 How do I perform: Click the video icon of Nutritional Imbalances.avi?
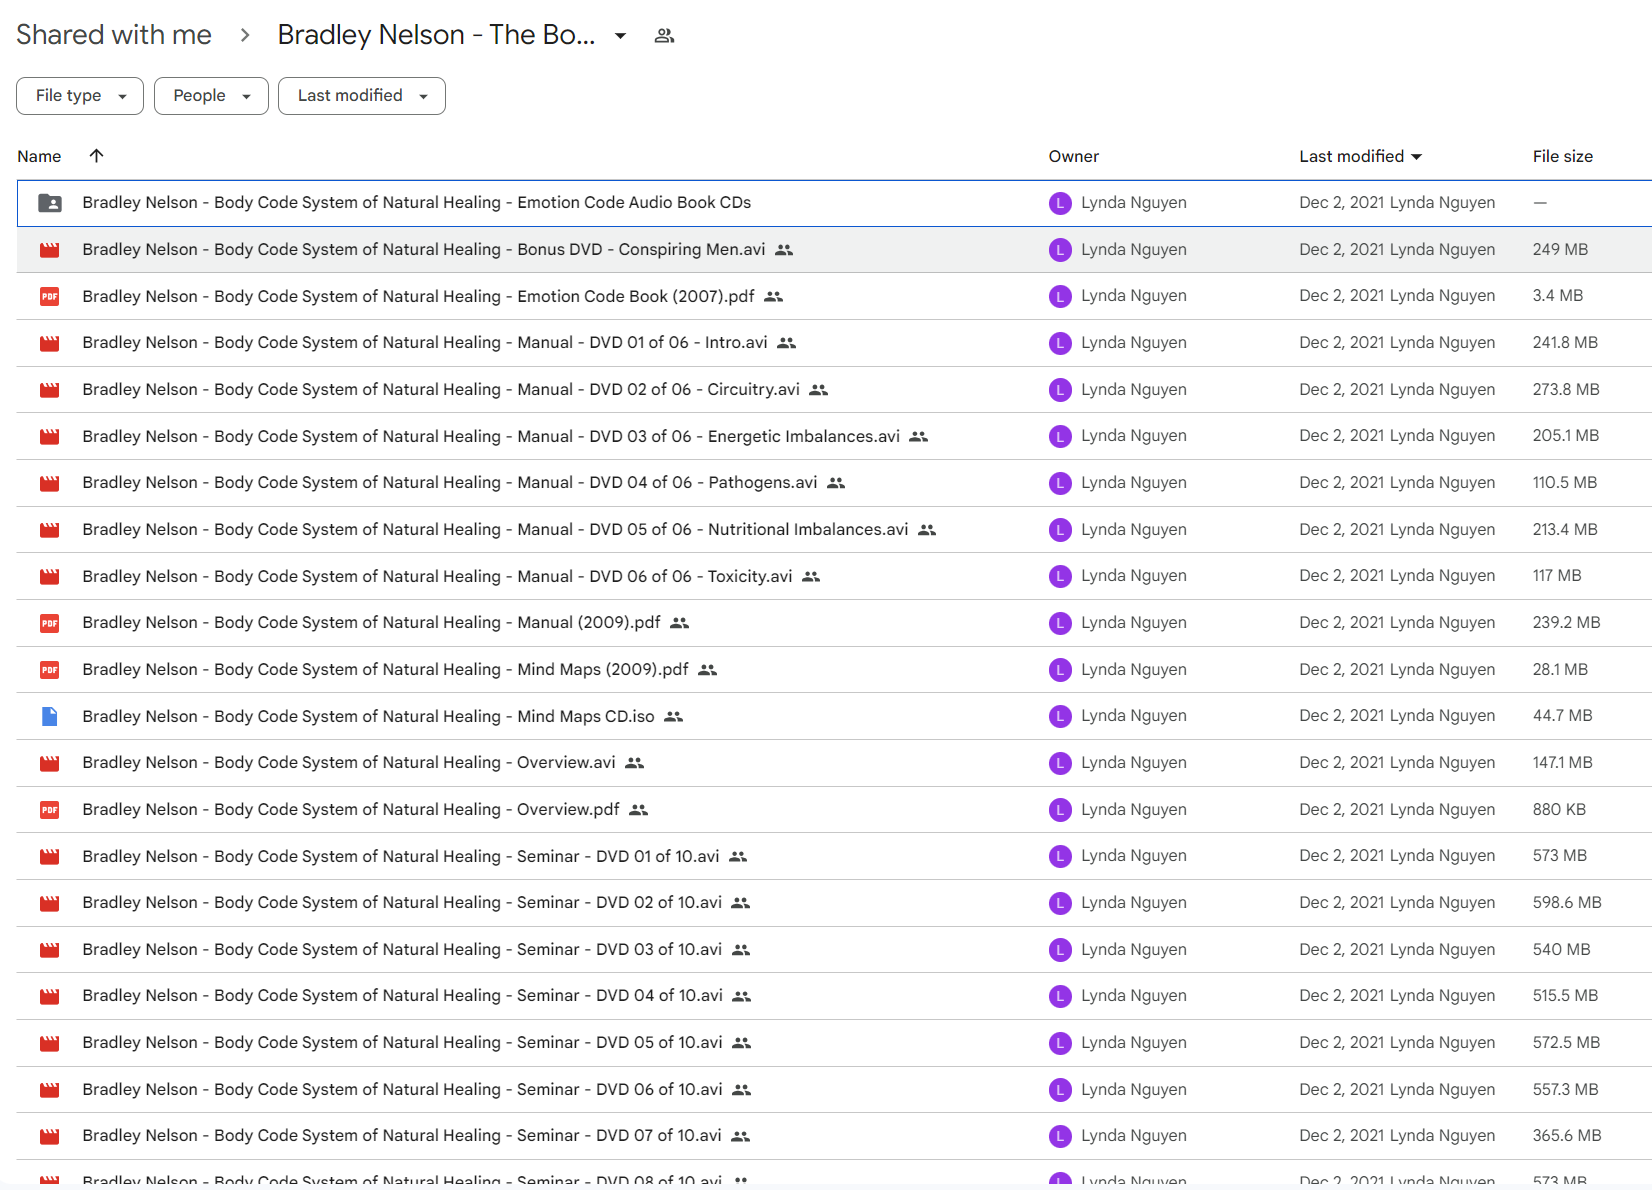[x=49, y=530]
